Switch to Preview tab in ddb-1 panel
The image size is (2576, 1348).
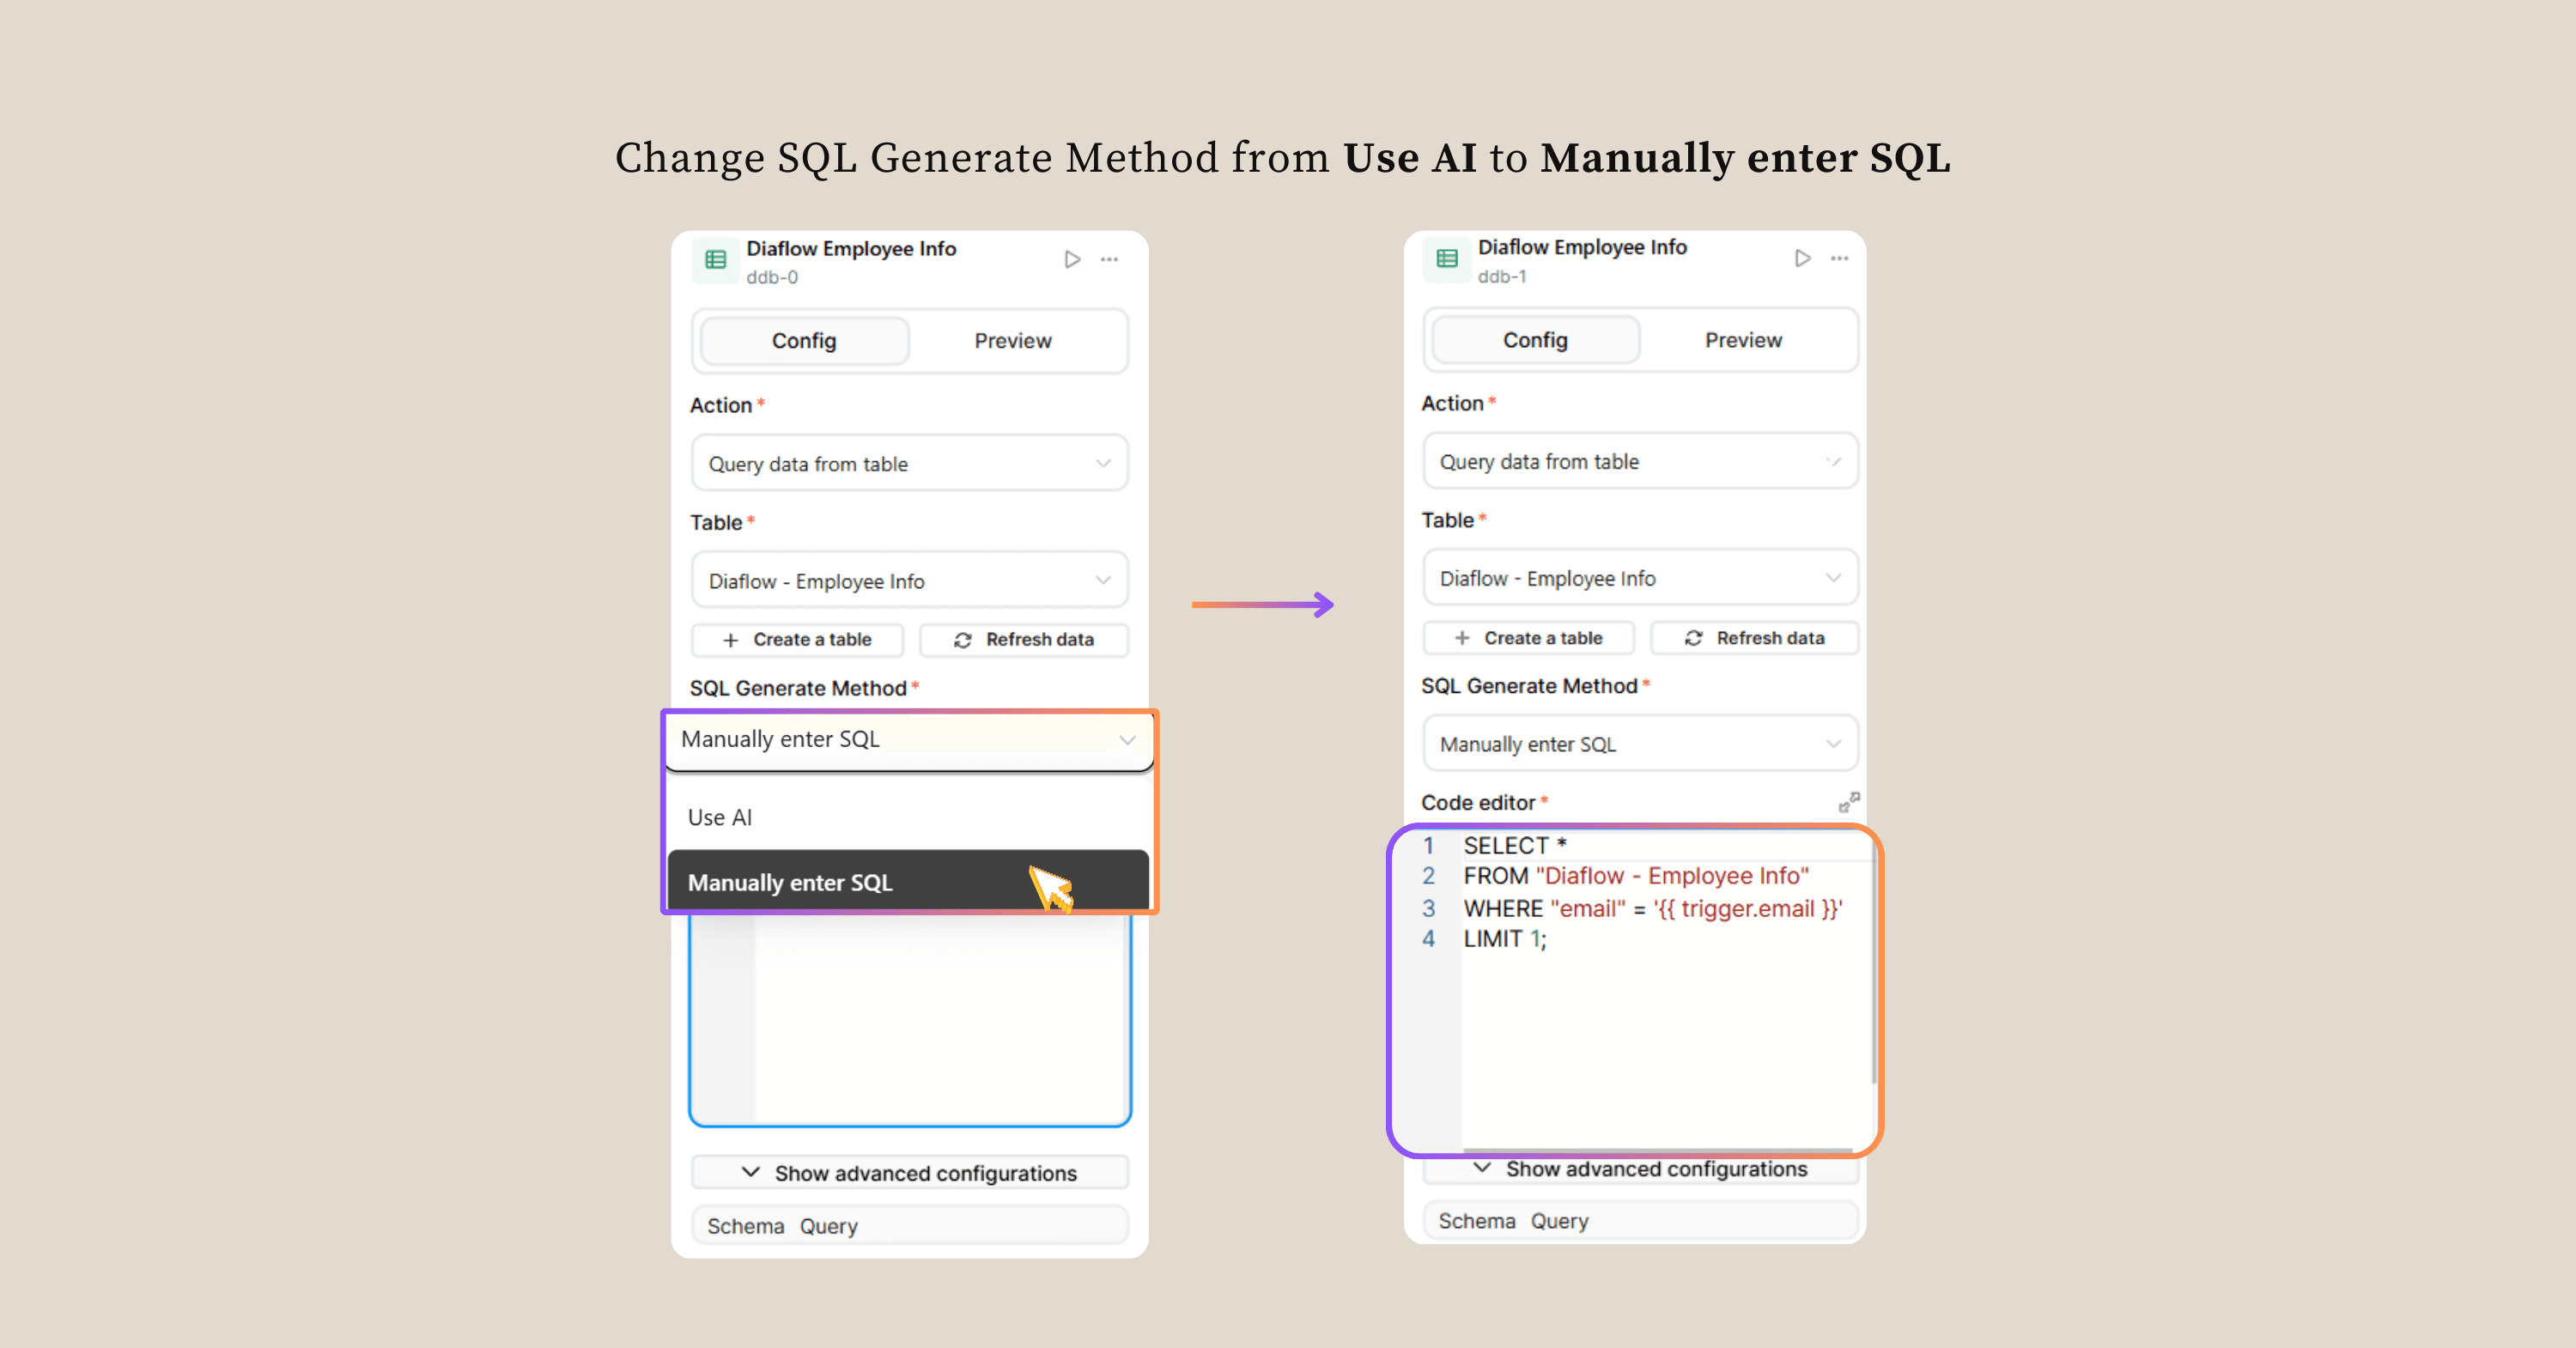pyautogui.click(x=1743, y=340)
